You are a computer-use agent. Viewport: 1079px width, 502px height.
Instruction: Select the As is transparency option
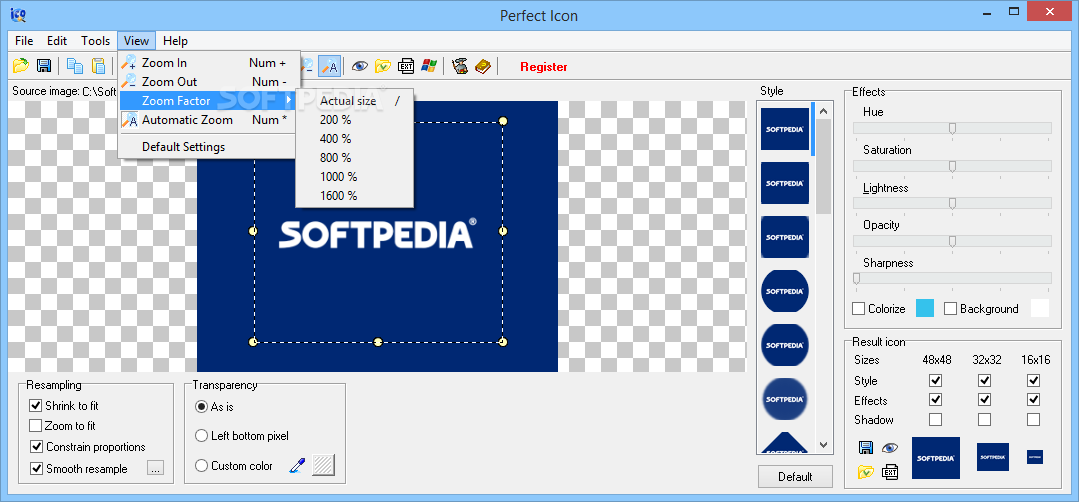(202, 406)
